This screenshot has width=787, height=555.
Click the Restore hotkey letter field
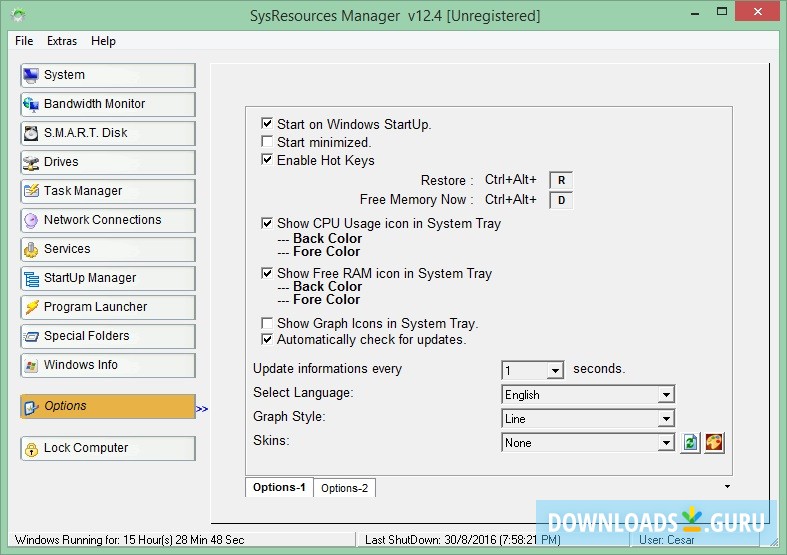(561, 180)
